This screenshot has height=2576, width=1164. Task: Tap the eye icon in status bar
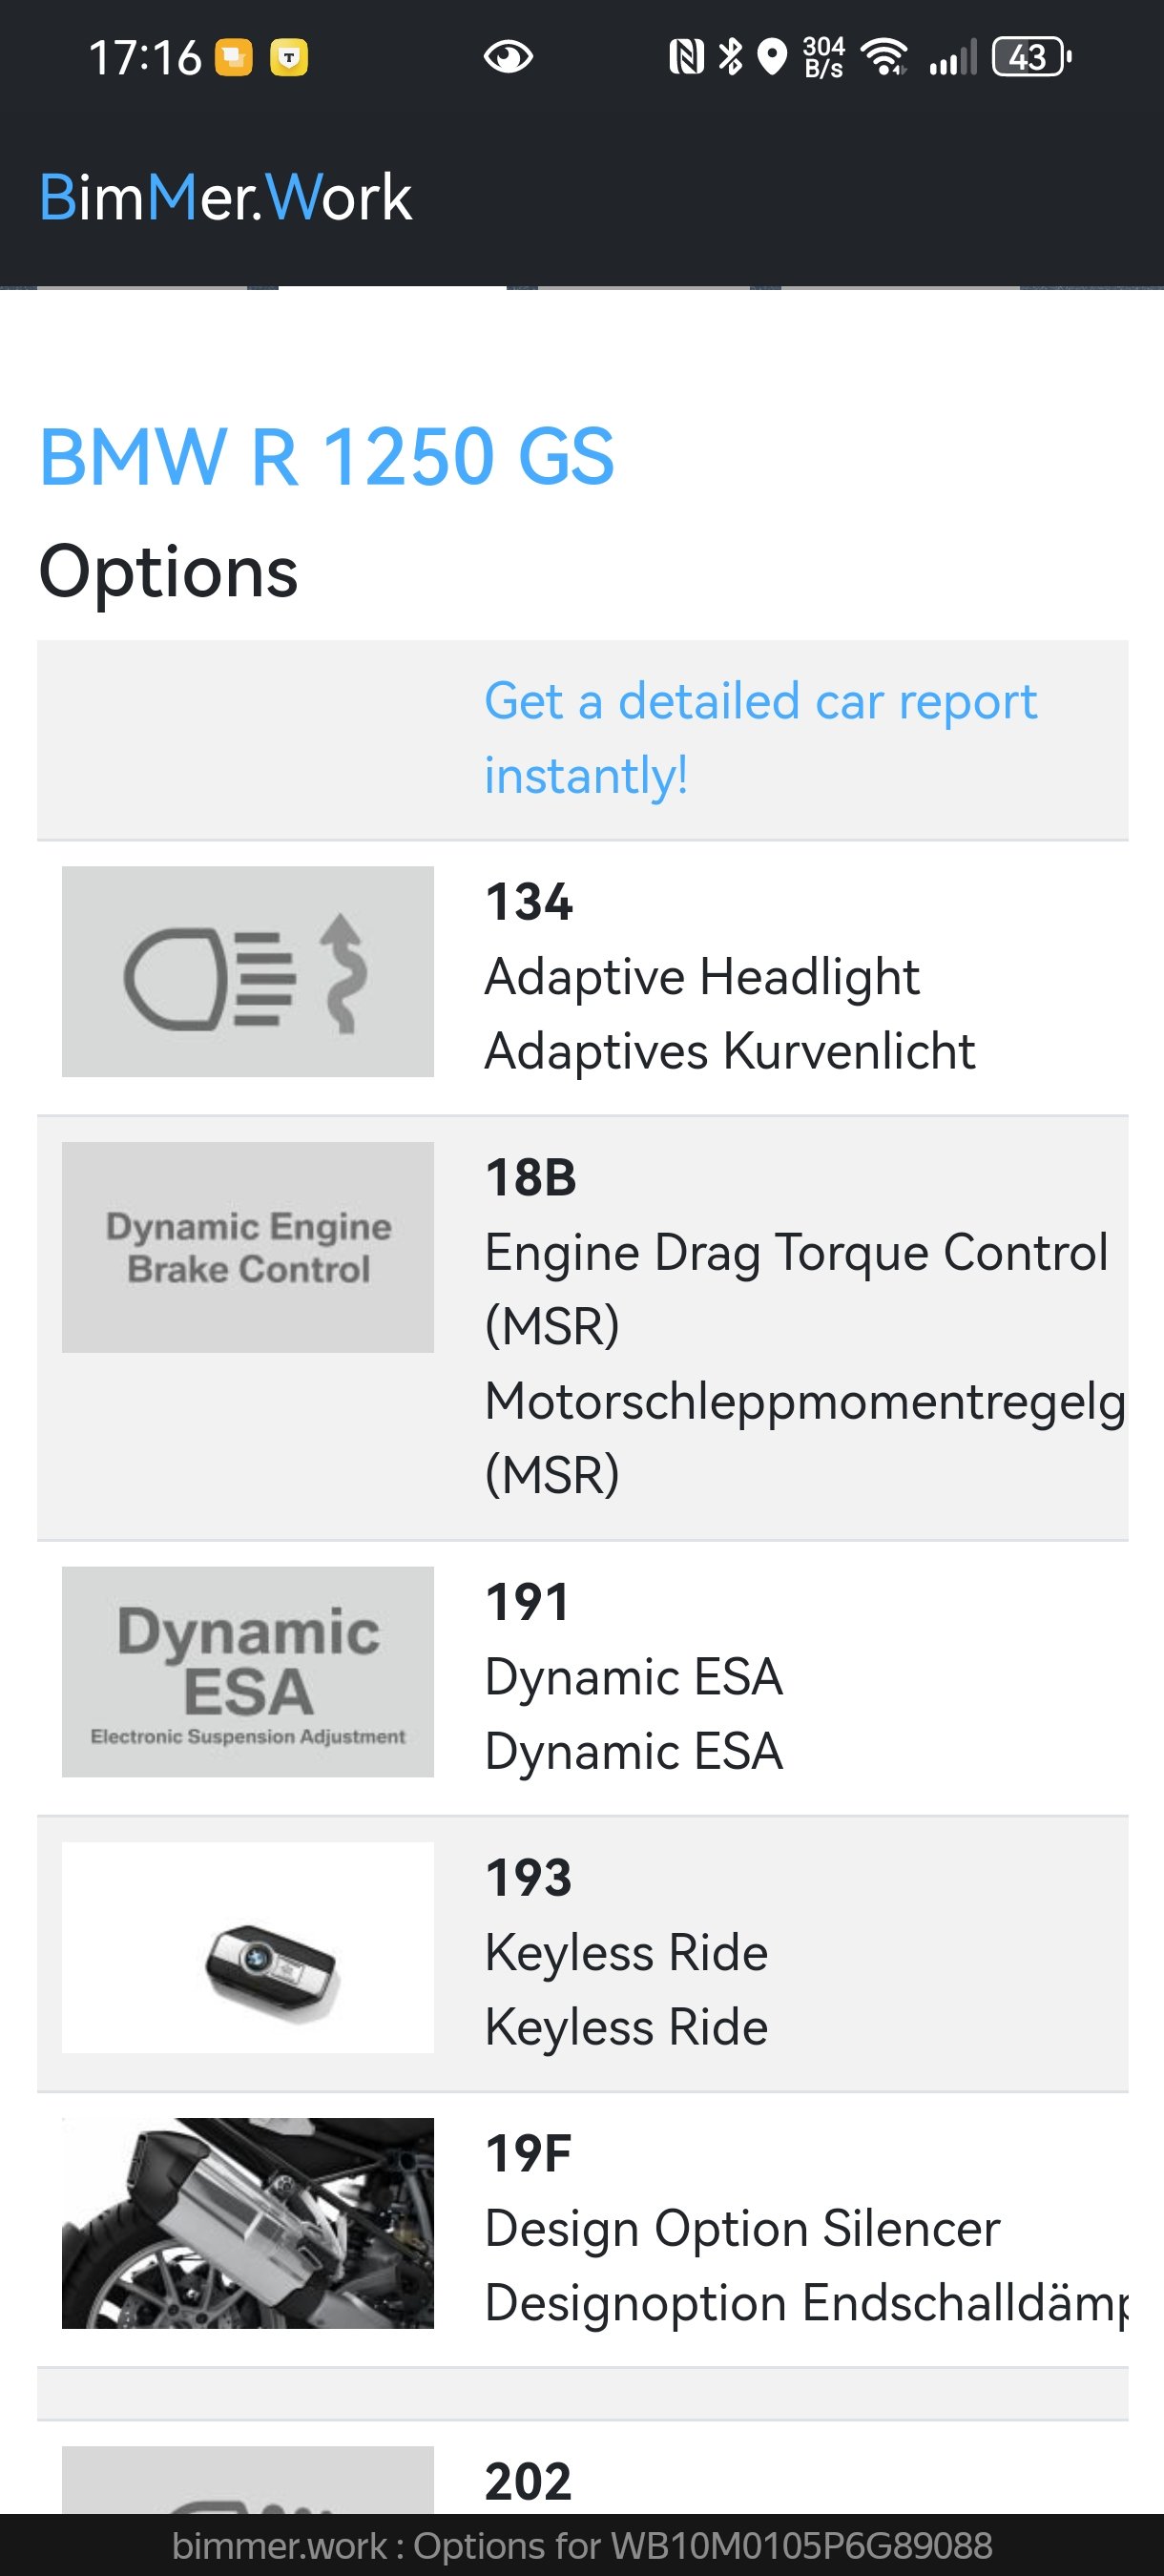coord(508,57)
